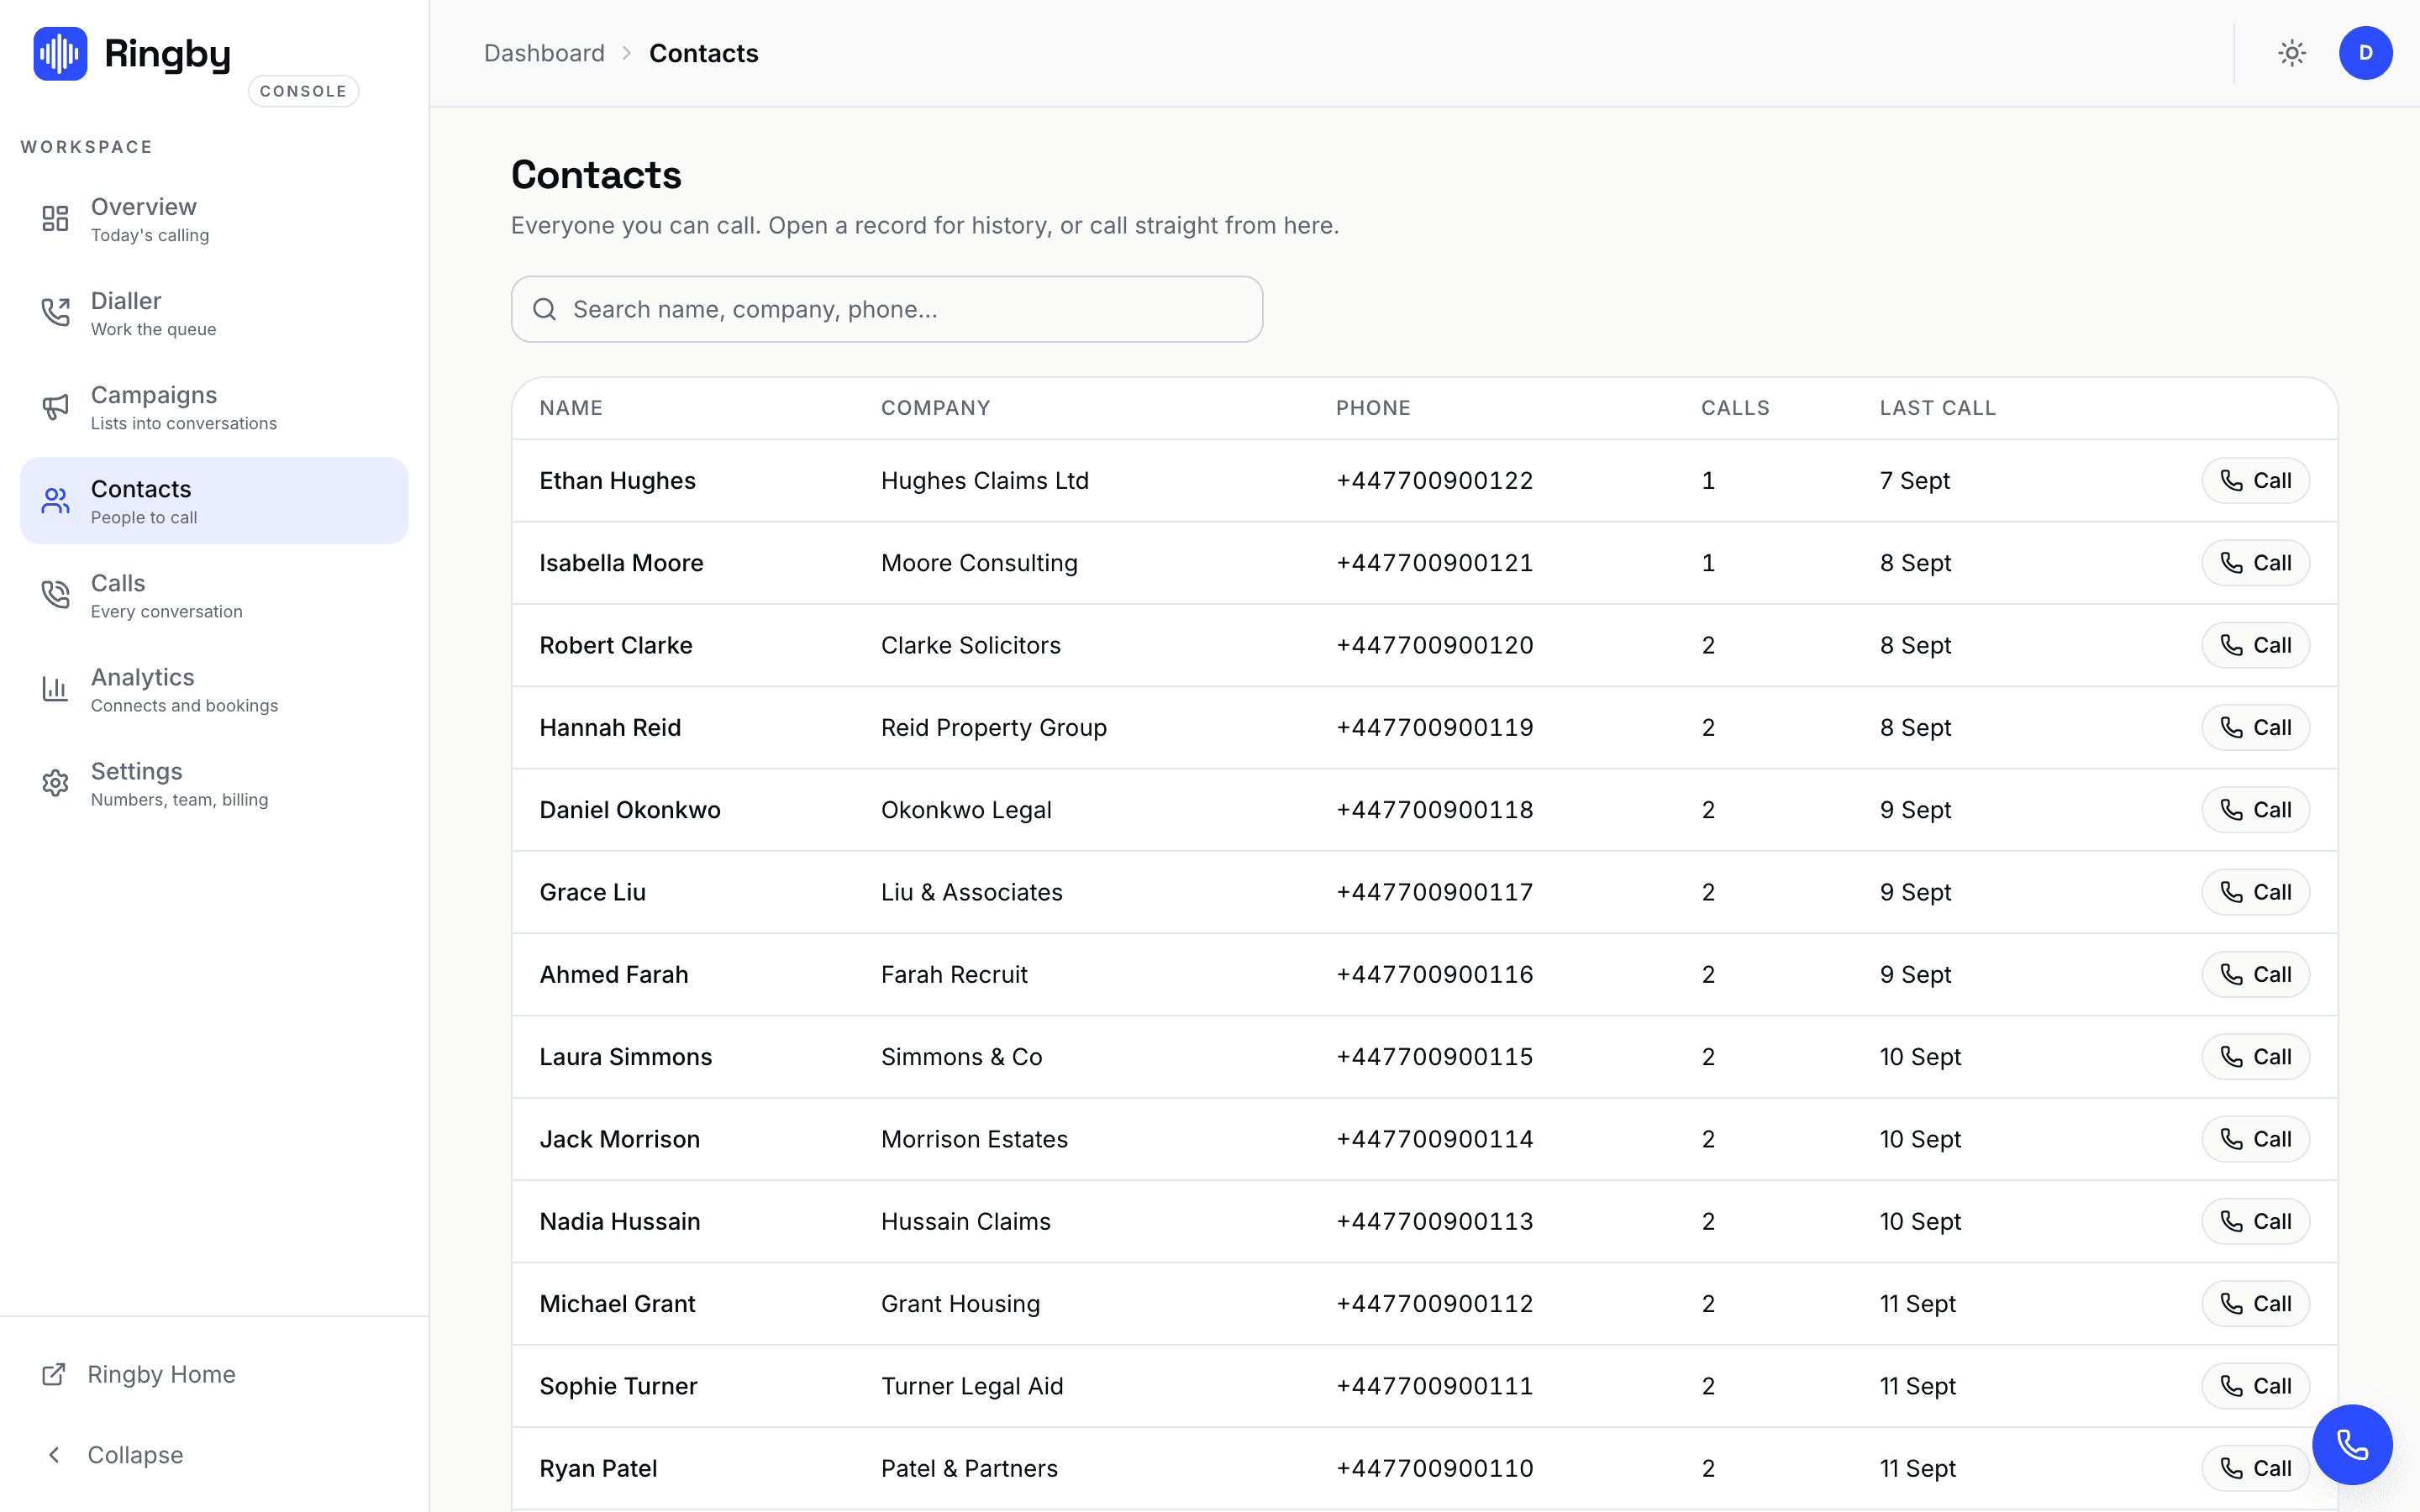Click the Settings gear icon in sidebar

(x=55, y=782)
